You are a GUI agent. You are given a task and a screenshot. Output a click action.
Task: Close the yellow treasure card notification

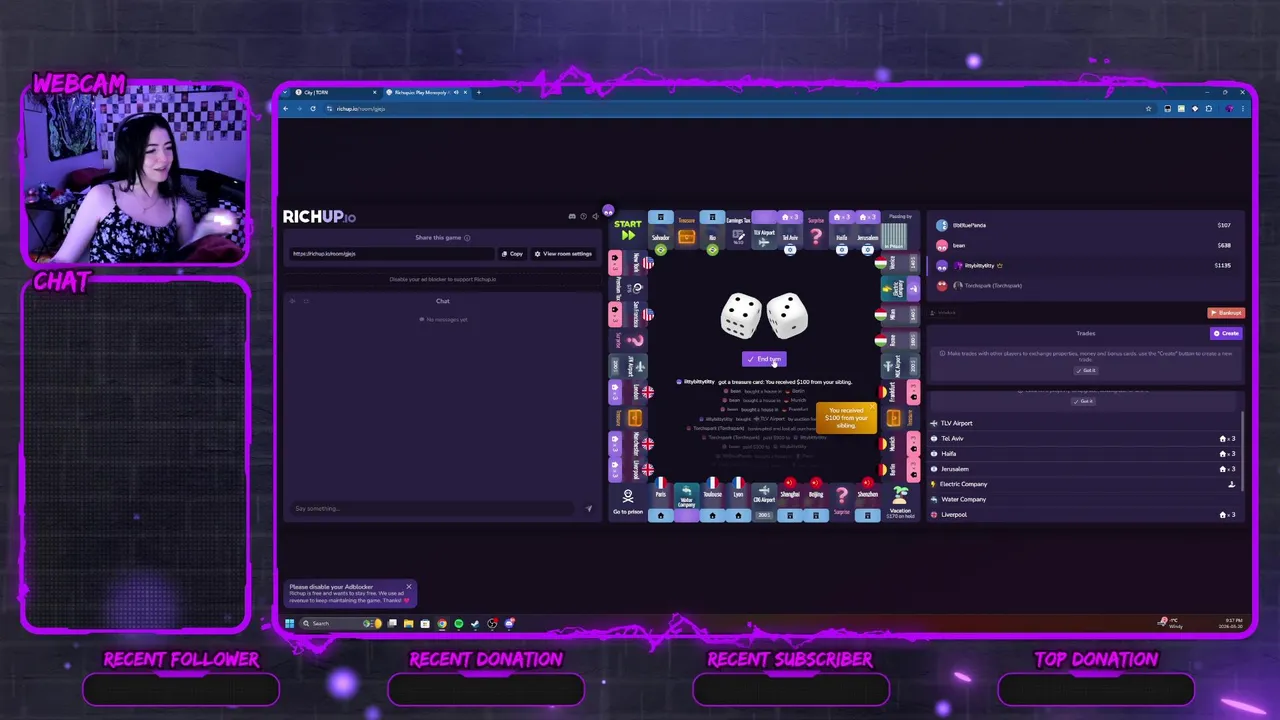pyautogui.click(x=872, y=406)
